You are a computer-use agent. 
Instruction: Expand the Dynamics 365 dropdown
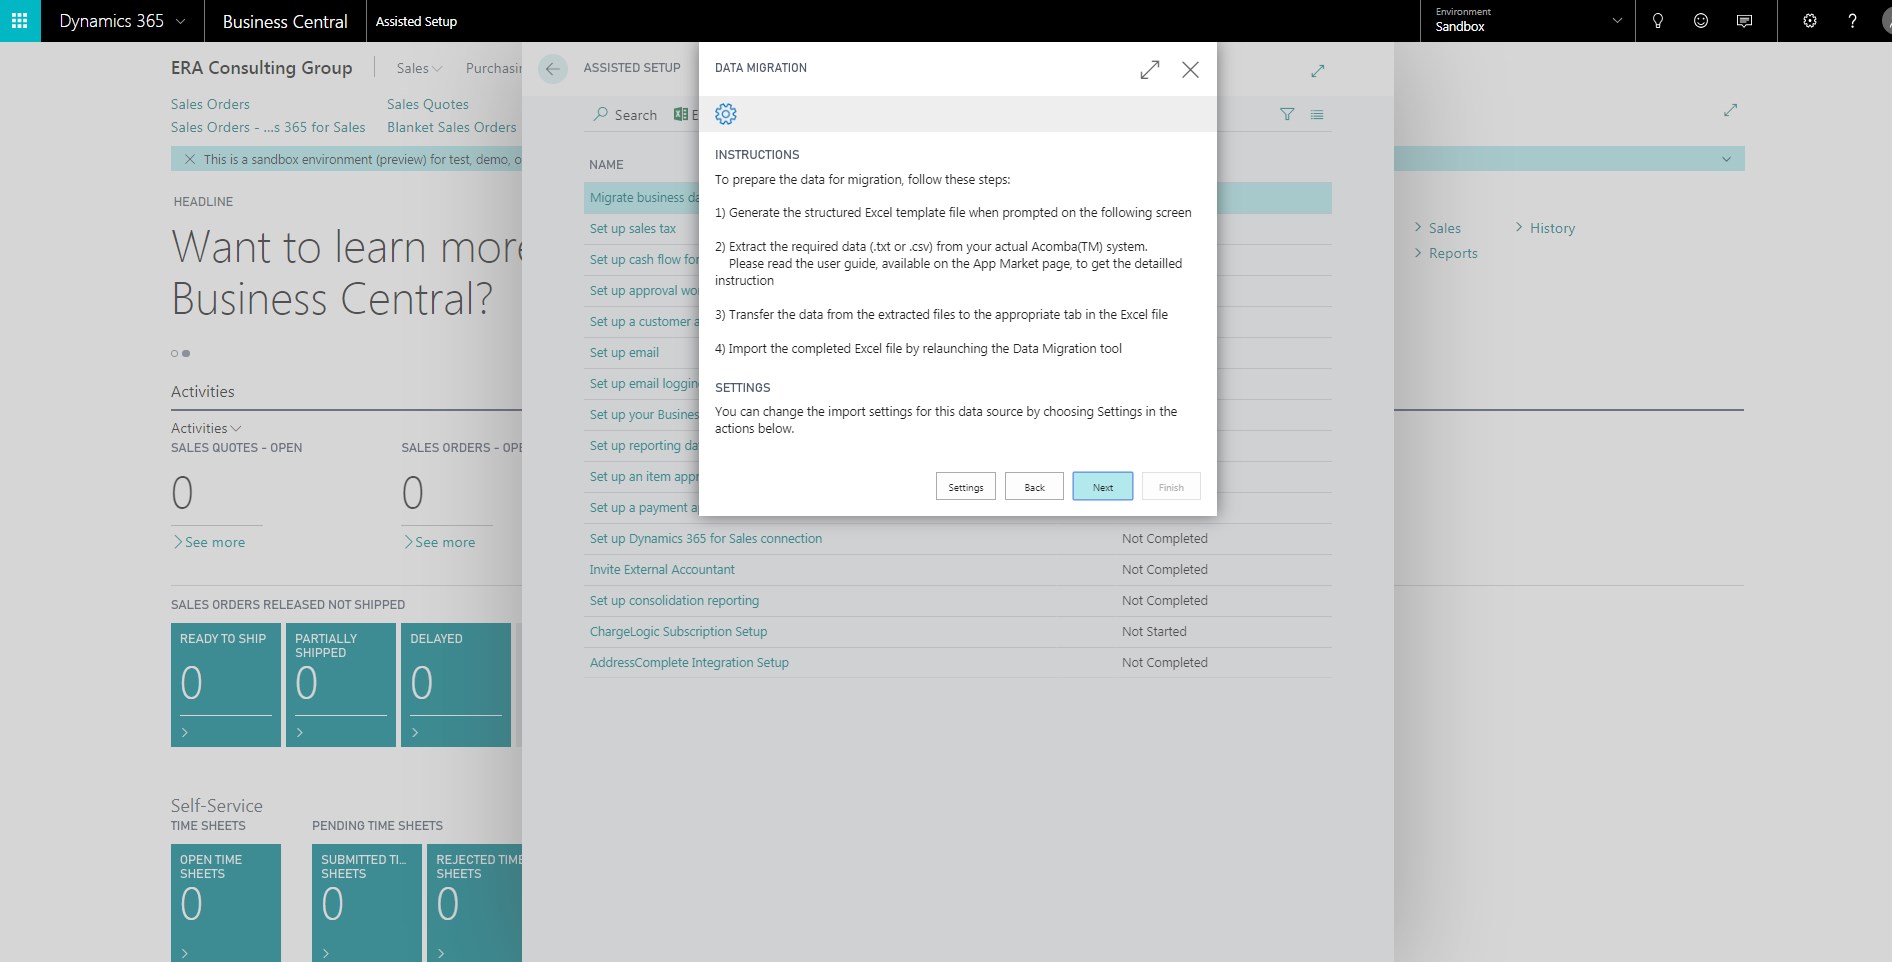[x=180, y=21]
